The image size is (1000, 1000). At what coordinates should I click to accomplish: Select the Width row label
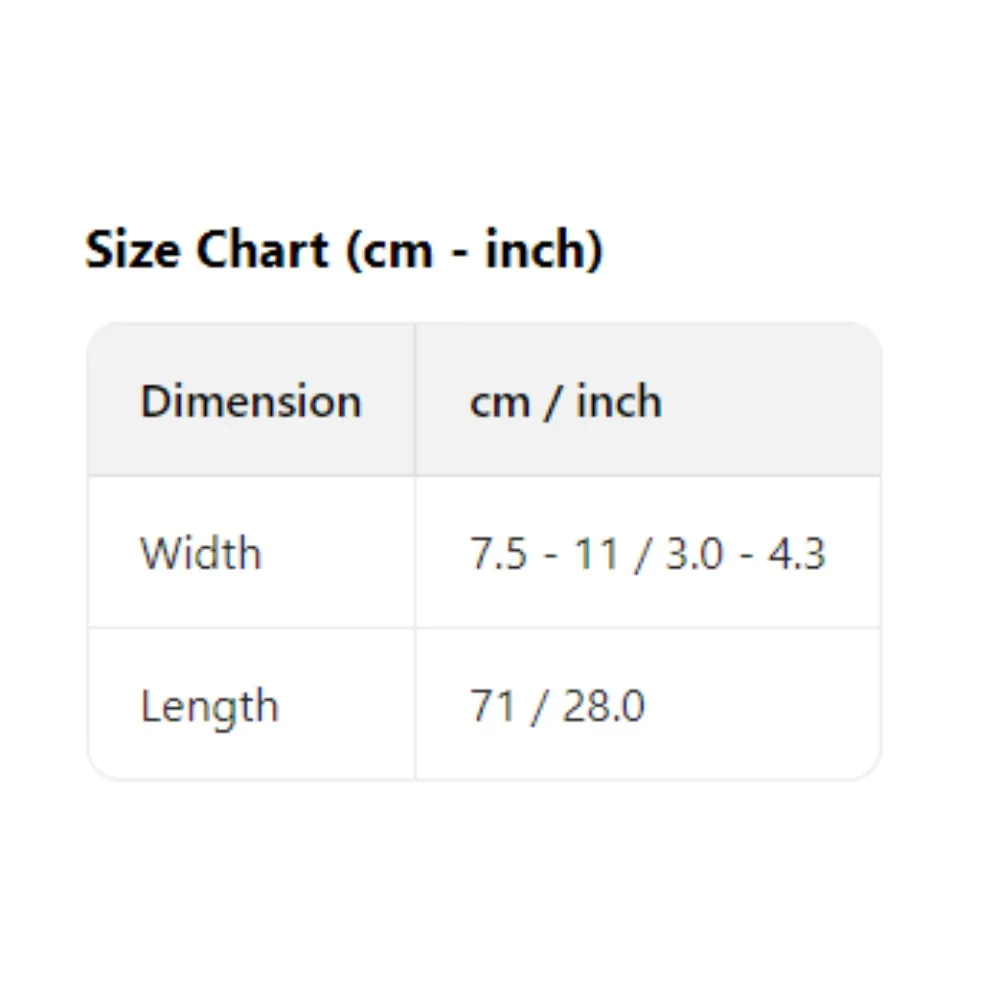pyautogui.click(x=201, y=554)
